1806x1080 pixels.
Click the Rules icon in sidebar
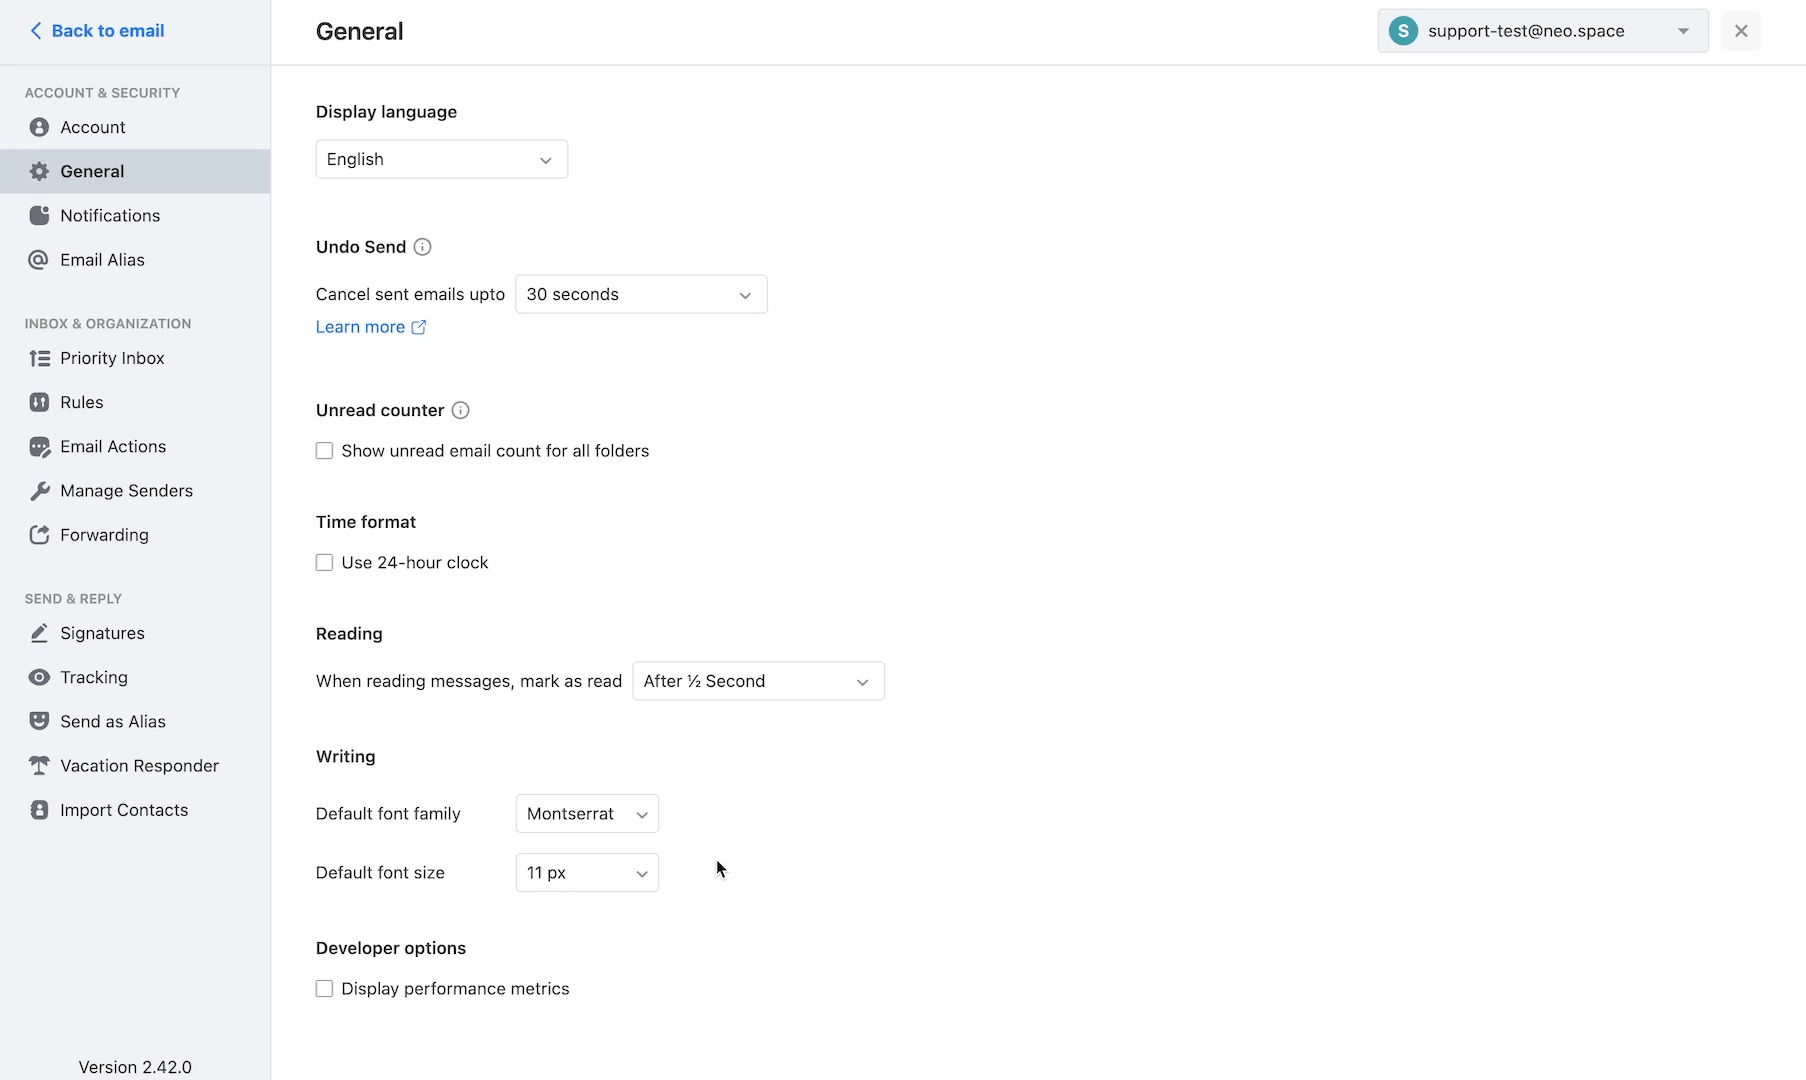39,402
